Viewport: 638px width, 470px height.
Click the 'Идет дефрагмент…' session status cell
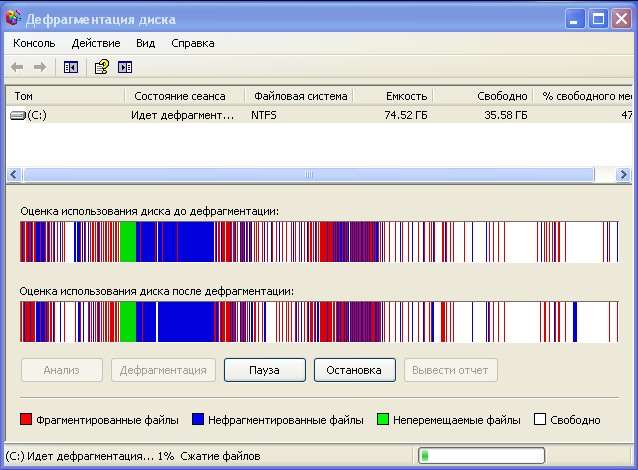click(183, 116)
